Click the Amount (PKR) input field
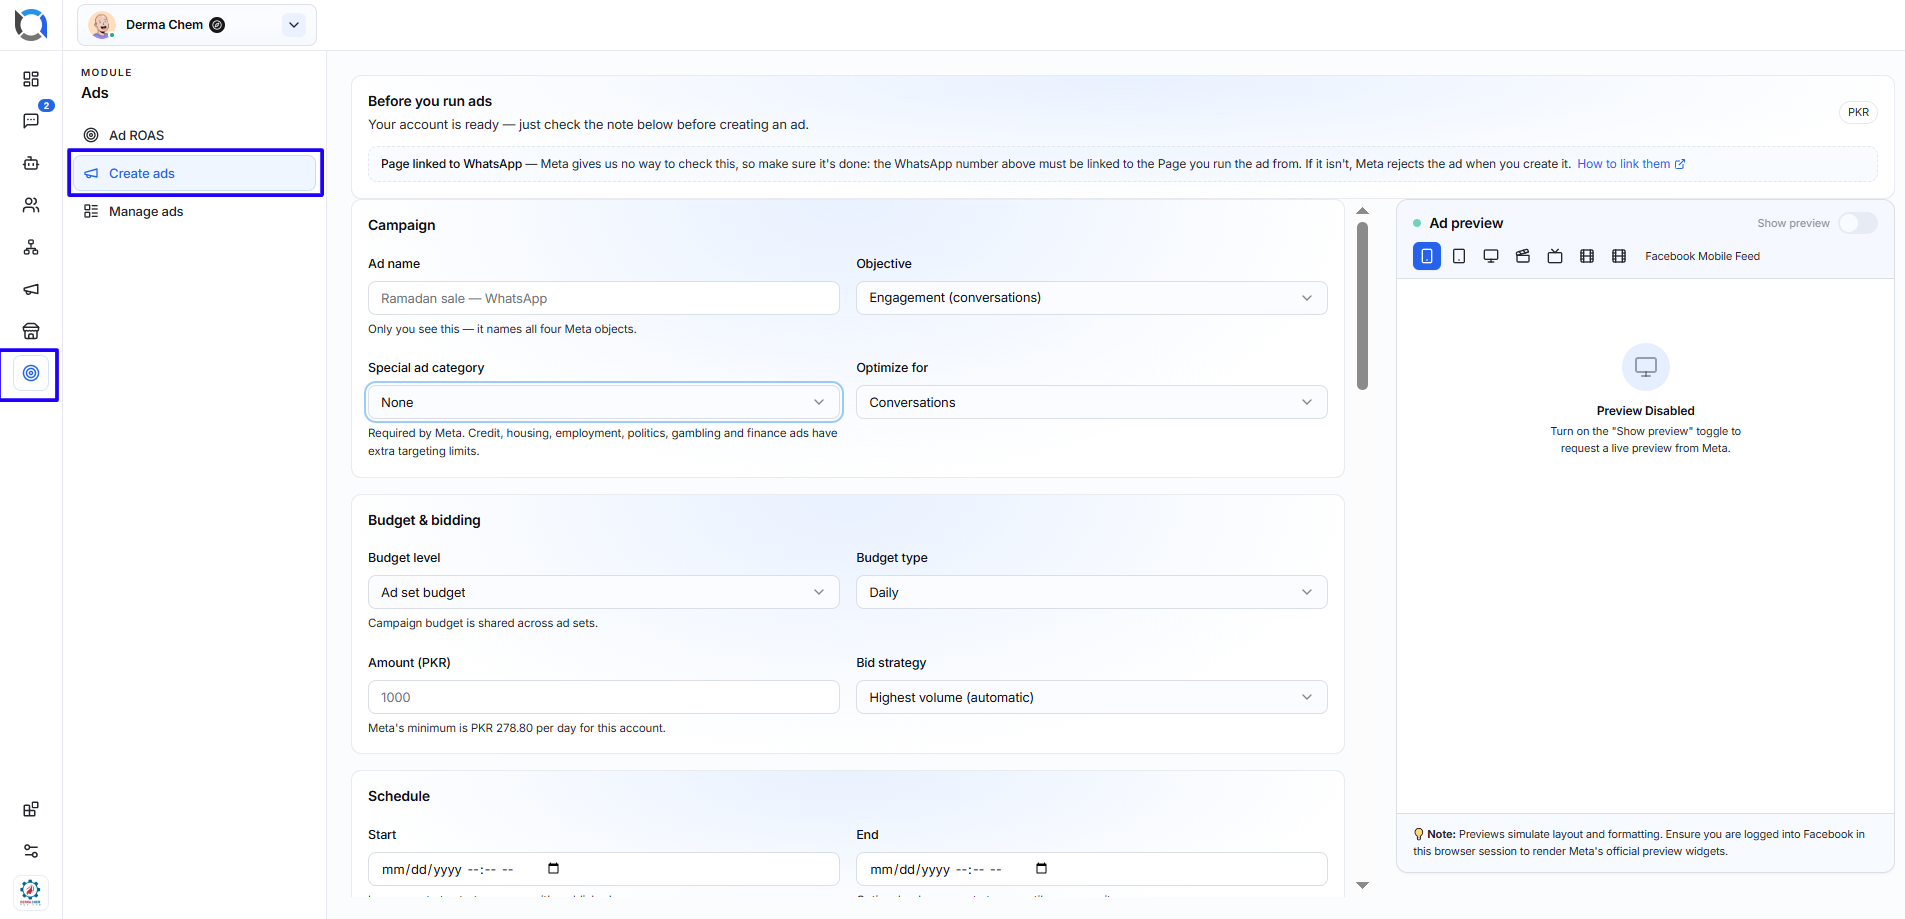Viewport: 1905px width, 919px height. coord(603,697)
